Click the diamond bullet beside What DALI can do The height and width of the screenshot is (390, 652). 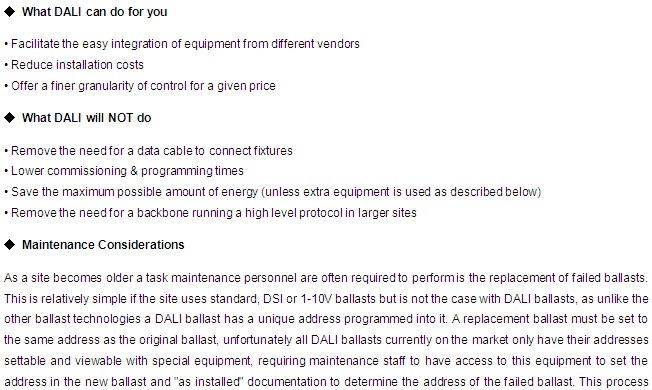(9, 12)
